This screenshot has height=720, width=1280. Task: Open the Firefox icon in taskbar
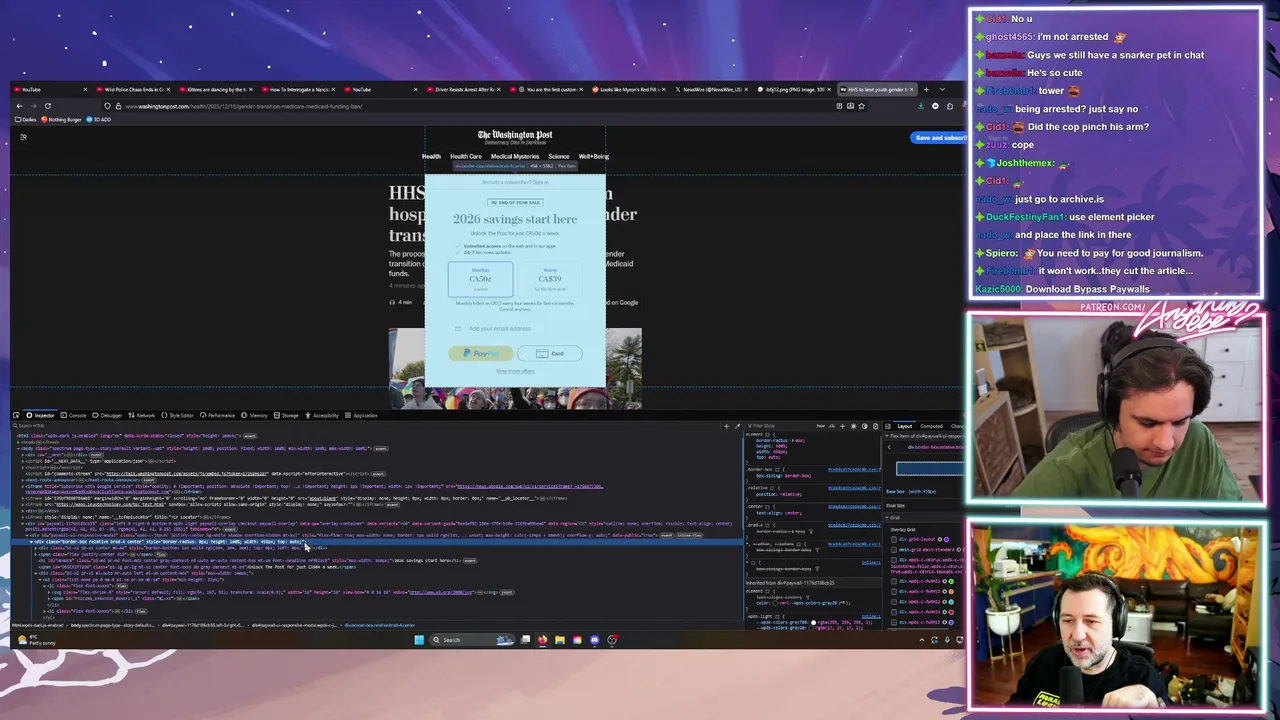[x=542, y=640]
